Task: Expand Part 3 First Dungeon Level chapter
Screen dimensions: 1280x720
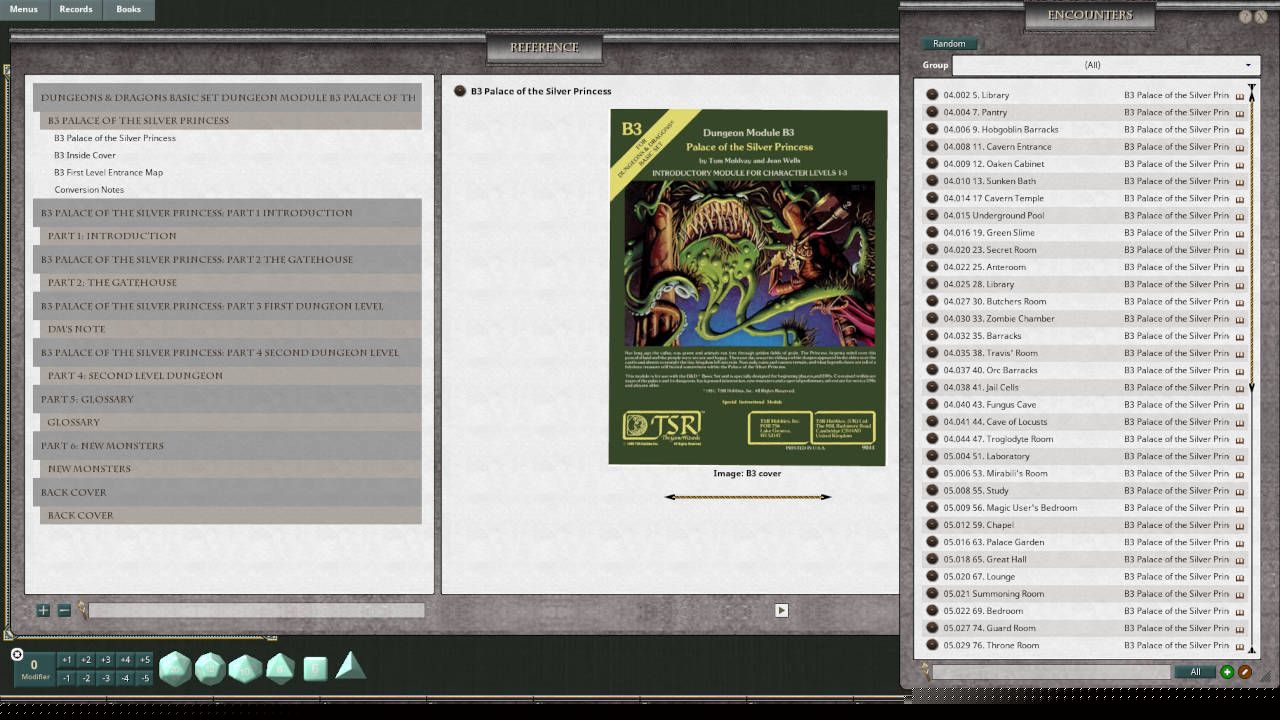Action: [227, 306]
